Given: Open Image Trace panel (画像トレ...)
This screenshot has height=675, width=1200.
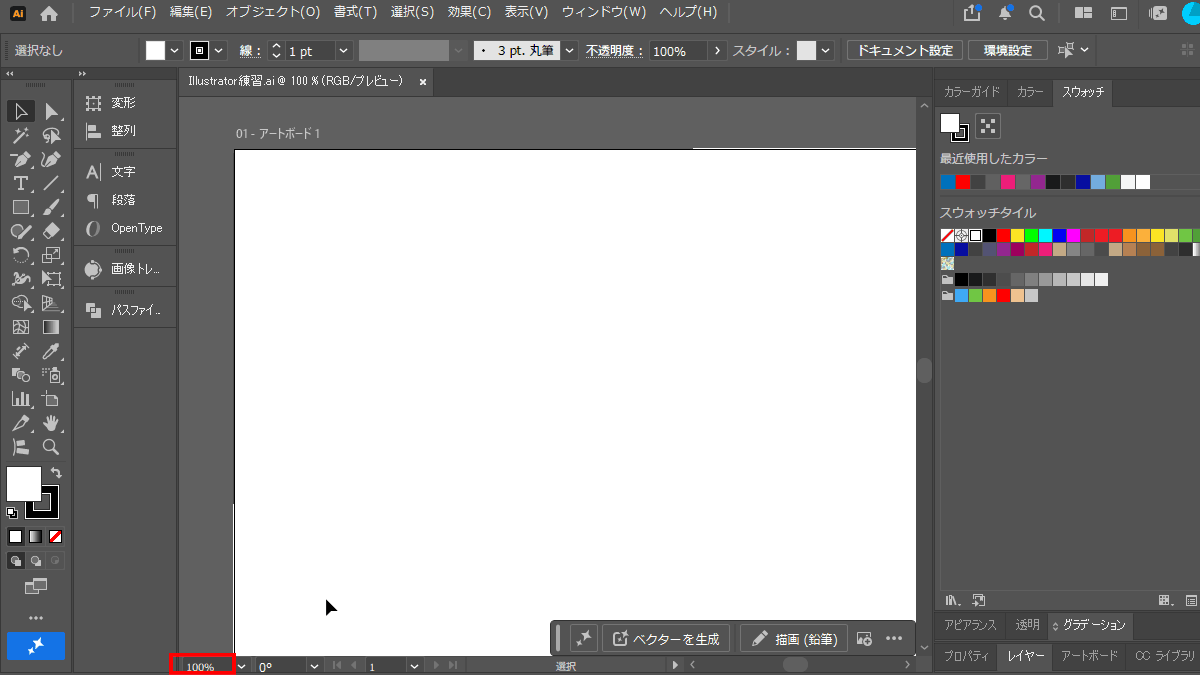Looking at the screenshot, I should click(124, 270).
